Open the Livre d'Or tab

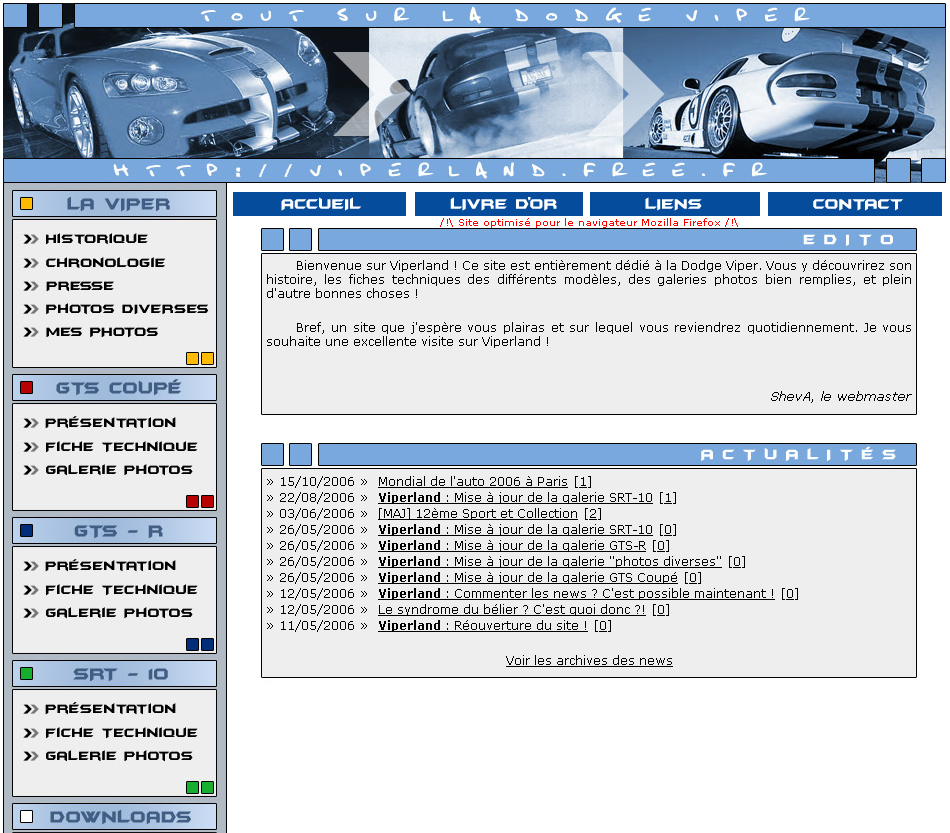[499, 204]
